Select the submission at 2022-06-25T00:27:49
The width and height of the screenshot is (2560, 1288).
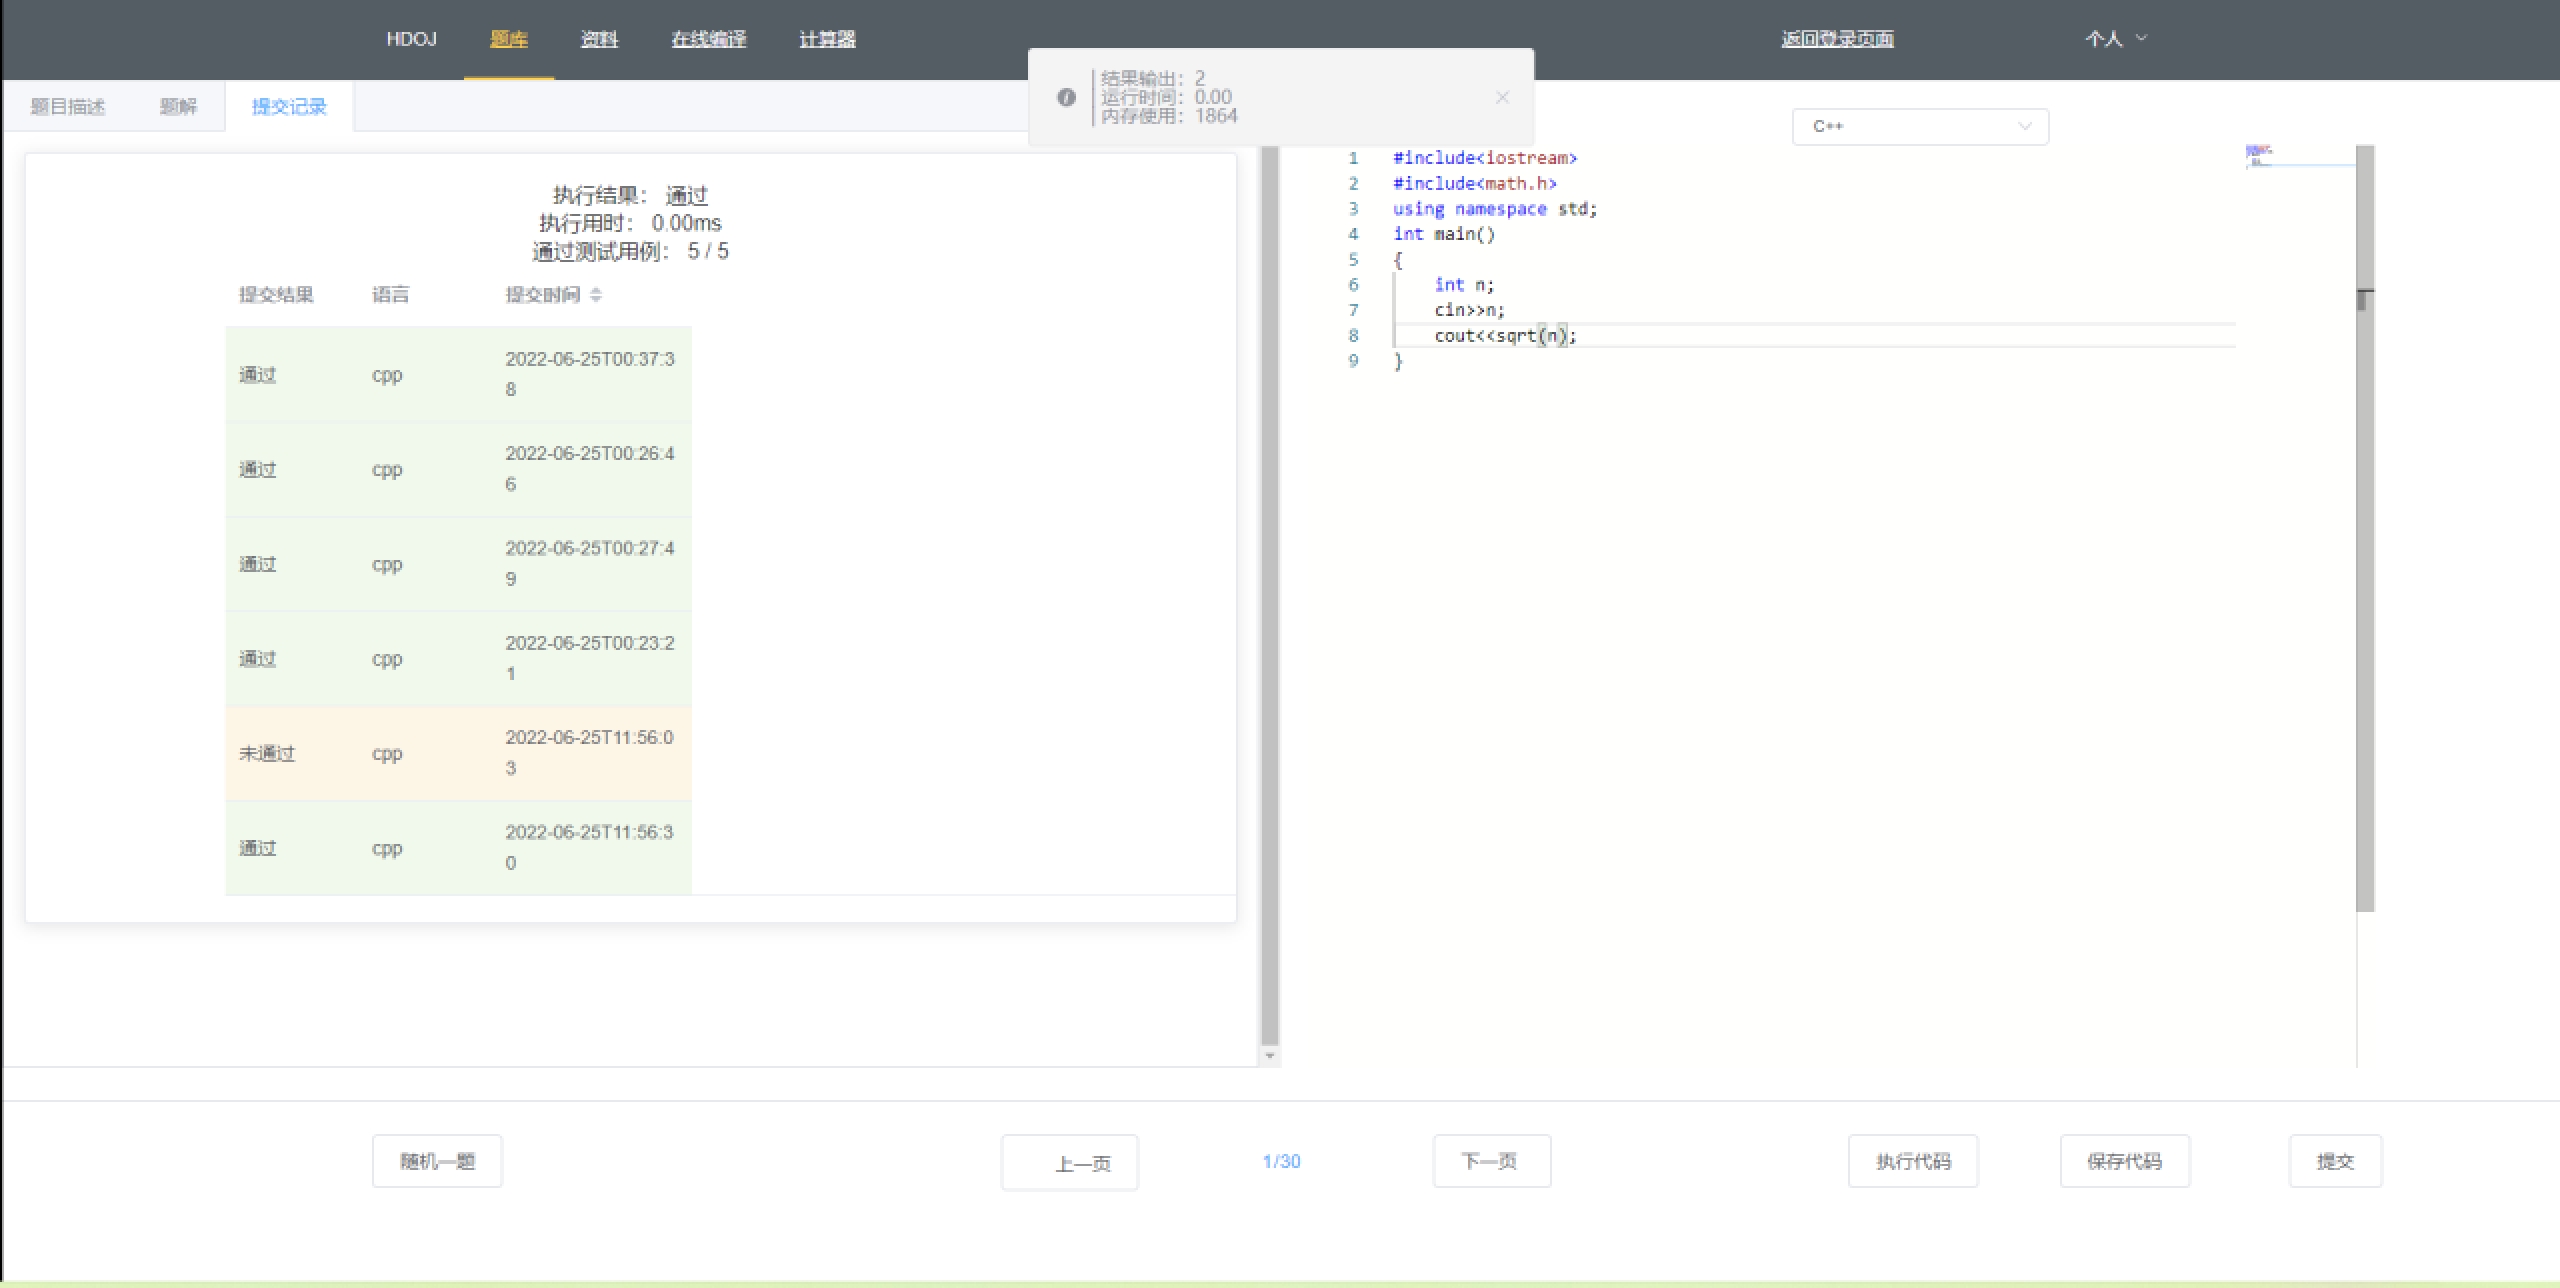(x=458, y=564)
